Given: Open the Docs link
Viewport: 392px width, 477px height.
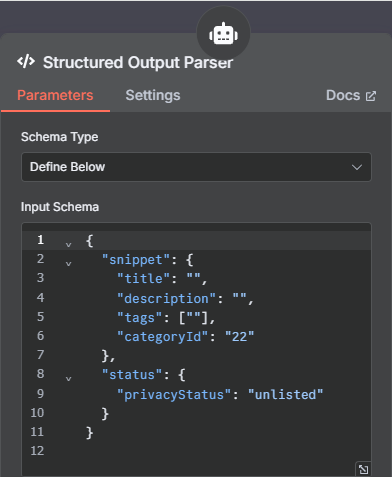Looking at the screenshot, I should tap(351, 96).
